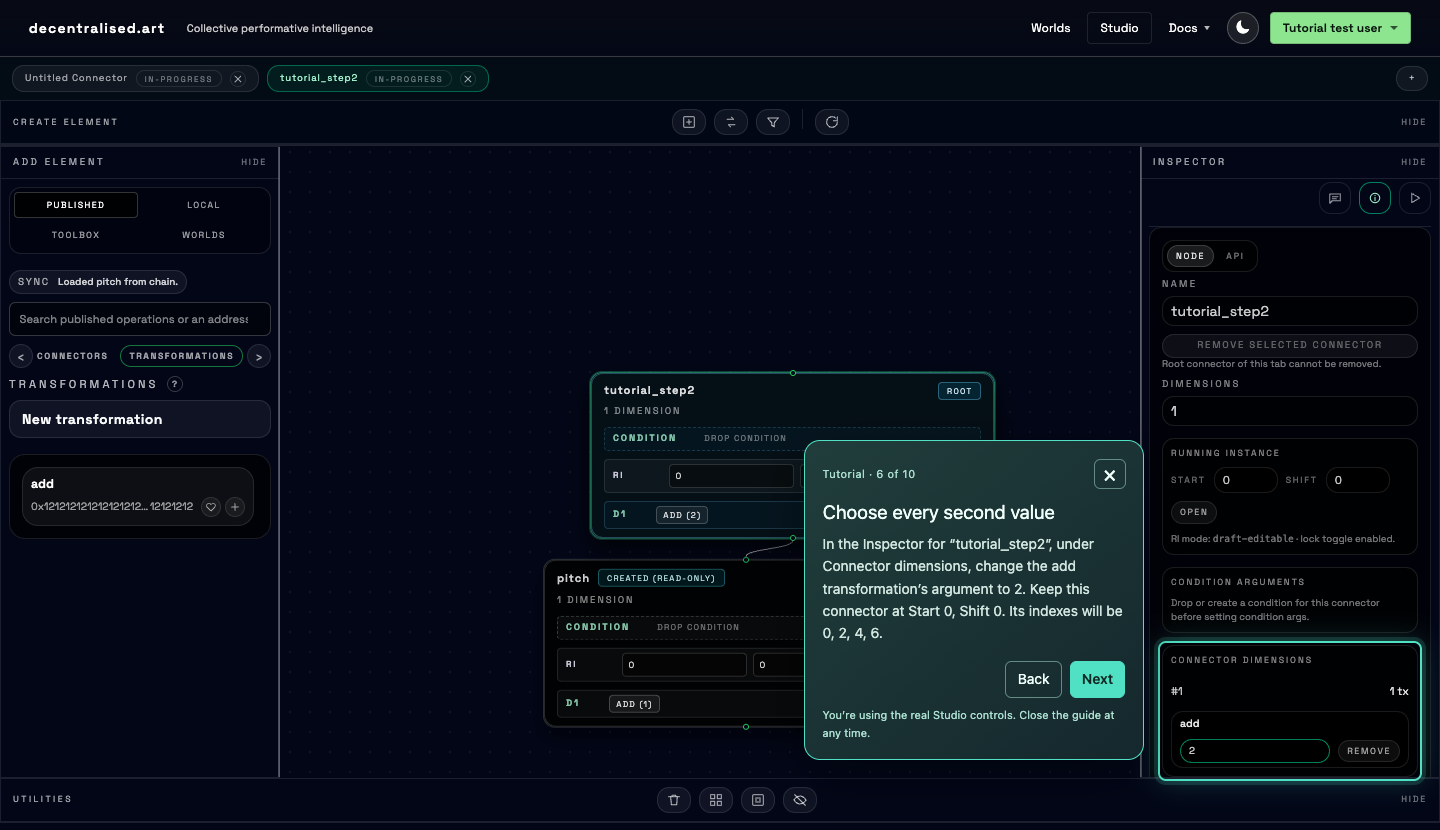This screenshot has height=830, width=1440.
Task: Click the swap arrows icon in the Create Element toolbar
Action: coord(731,122)
